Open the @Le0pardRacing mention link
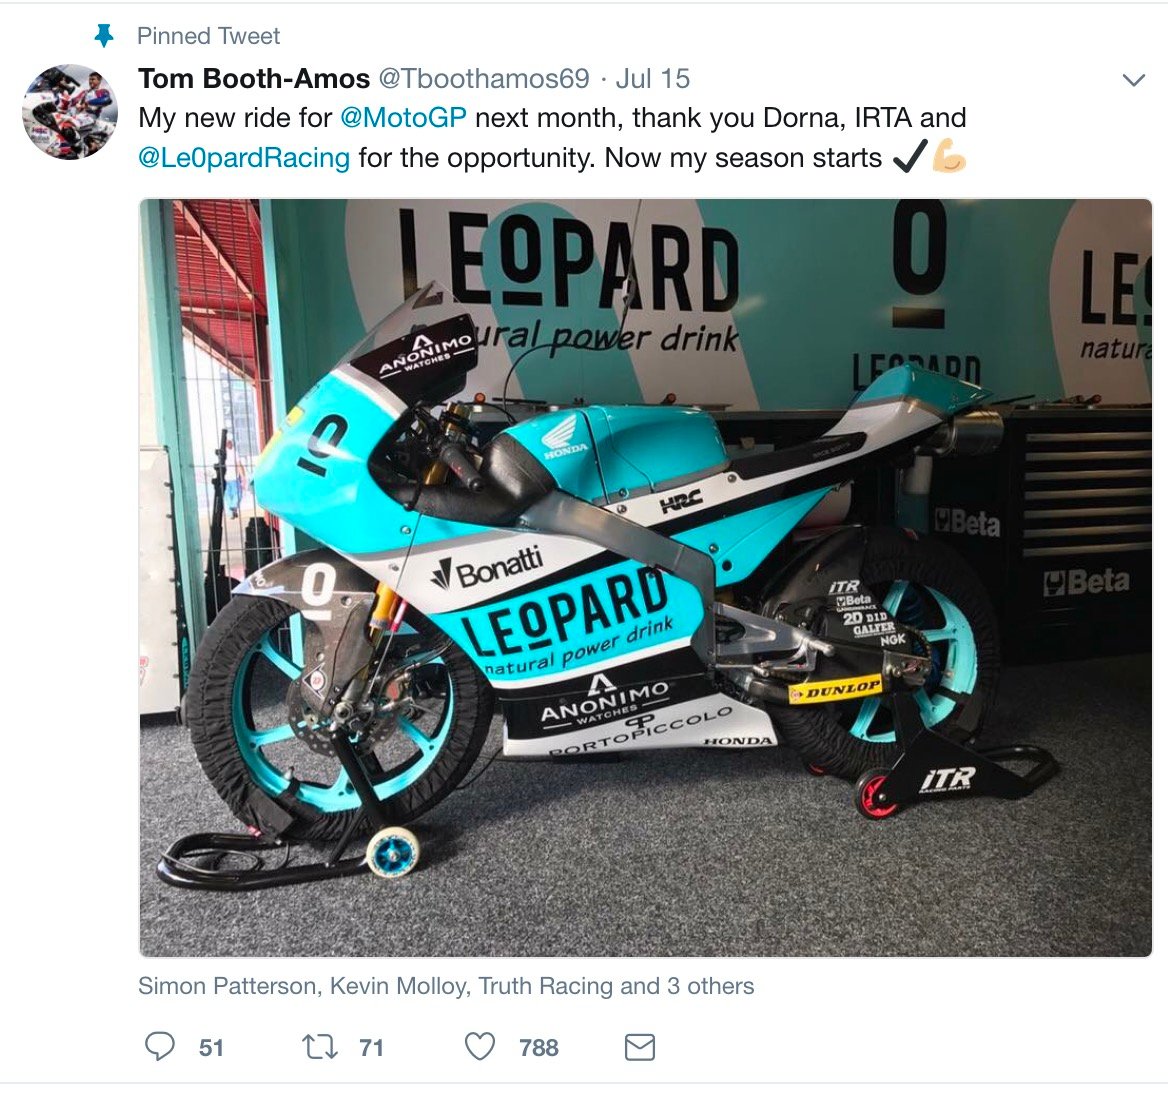Image resolution: width=1168 pixels, height=1094 pixels. pos(244,158)
